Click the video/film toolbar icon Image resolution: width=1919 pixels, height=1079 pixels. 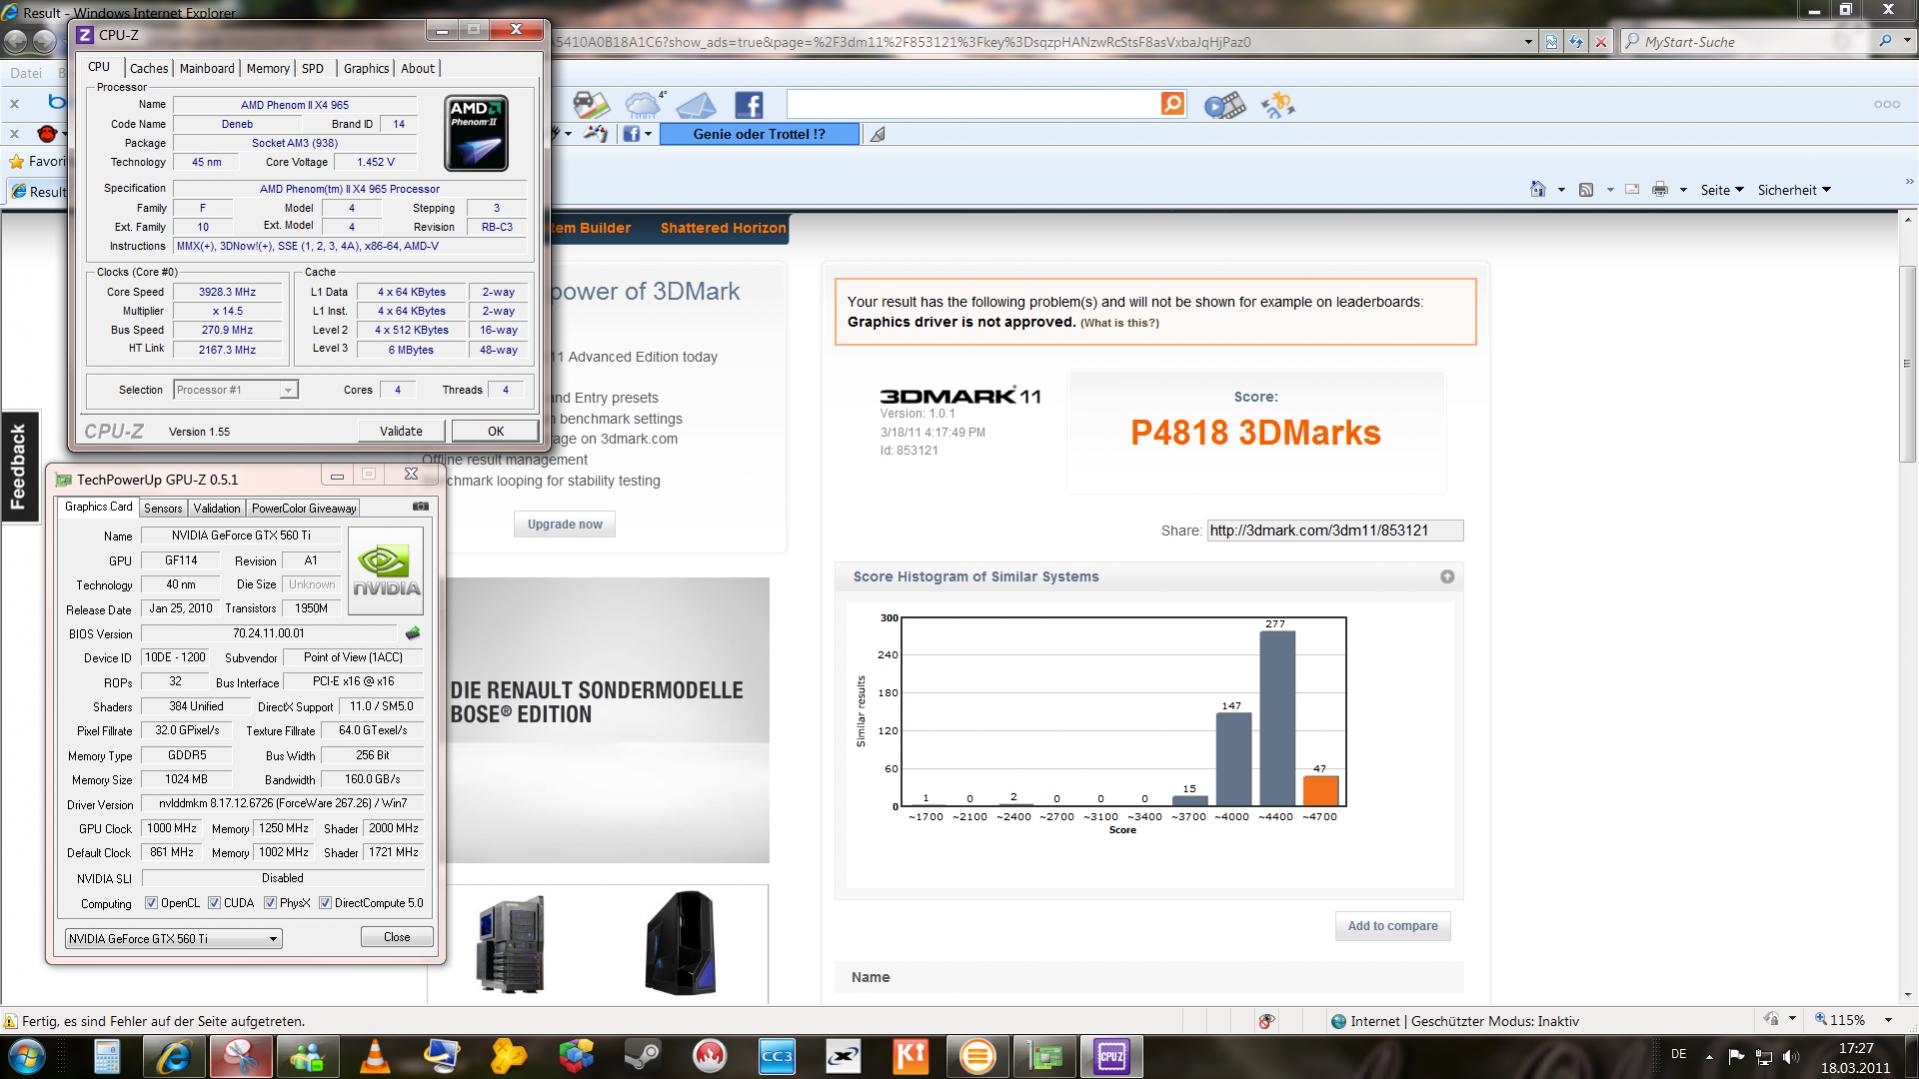tap(1224, 105)
